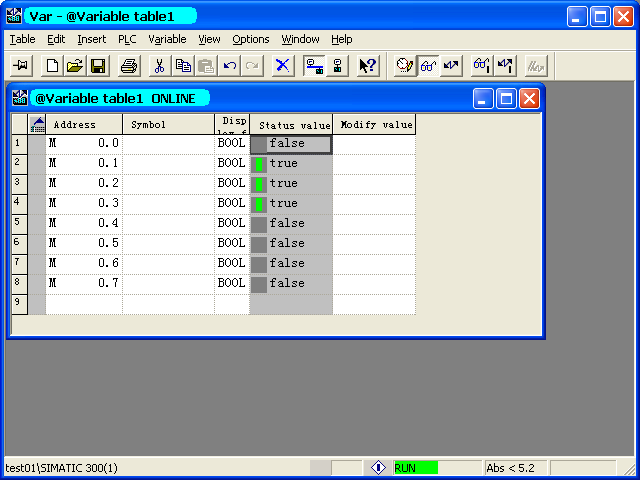640x480 pixels.
Task: Click the context Help arrow-question icon
Action: [367, 66]
